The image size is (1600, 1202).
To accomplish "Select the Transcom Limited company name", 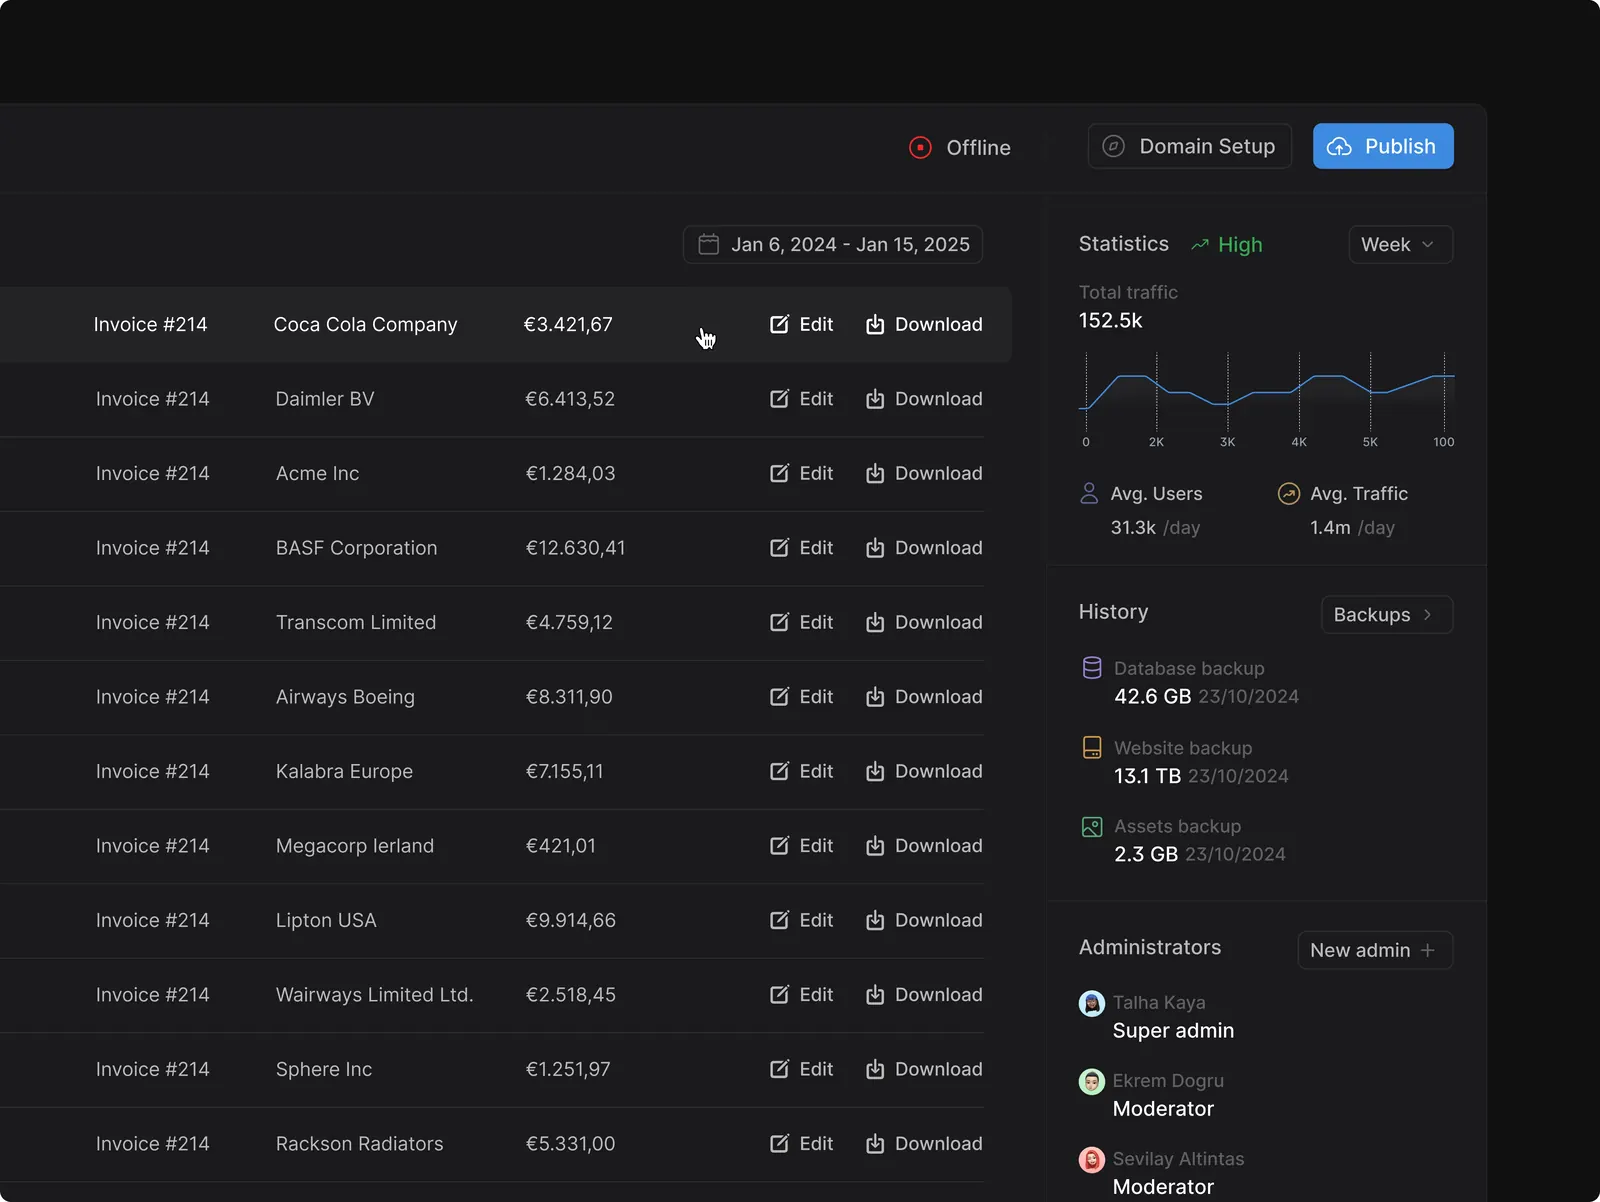I will (x=356, y=622).
